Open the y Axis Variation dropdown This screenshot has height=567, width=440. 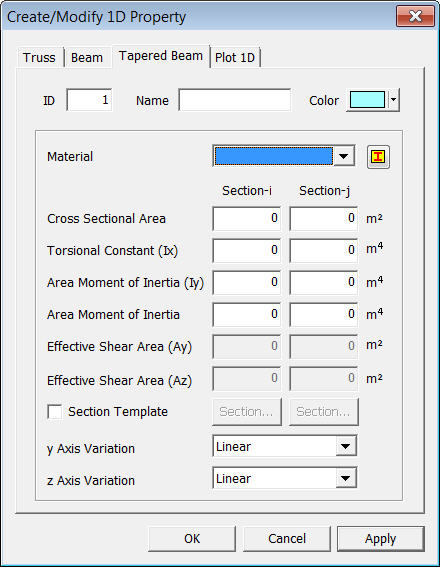pos(346,447)
